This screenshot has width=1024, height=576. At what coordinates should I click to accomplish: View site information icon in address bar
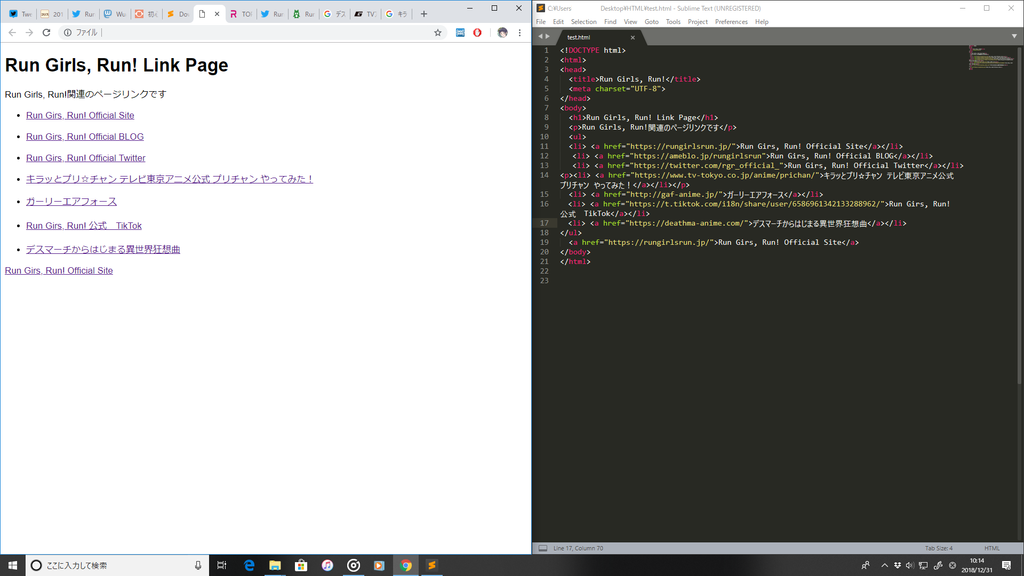(67, 33)
